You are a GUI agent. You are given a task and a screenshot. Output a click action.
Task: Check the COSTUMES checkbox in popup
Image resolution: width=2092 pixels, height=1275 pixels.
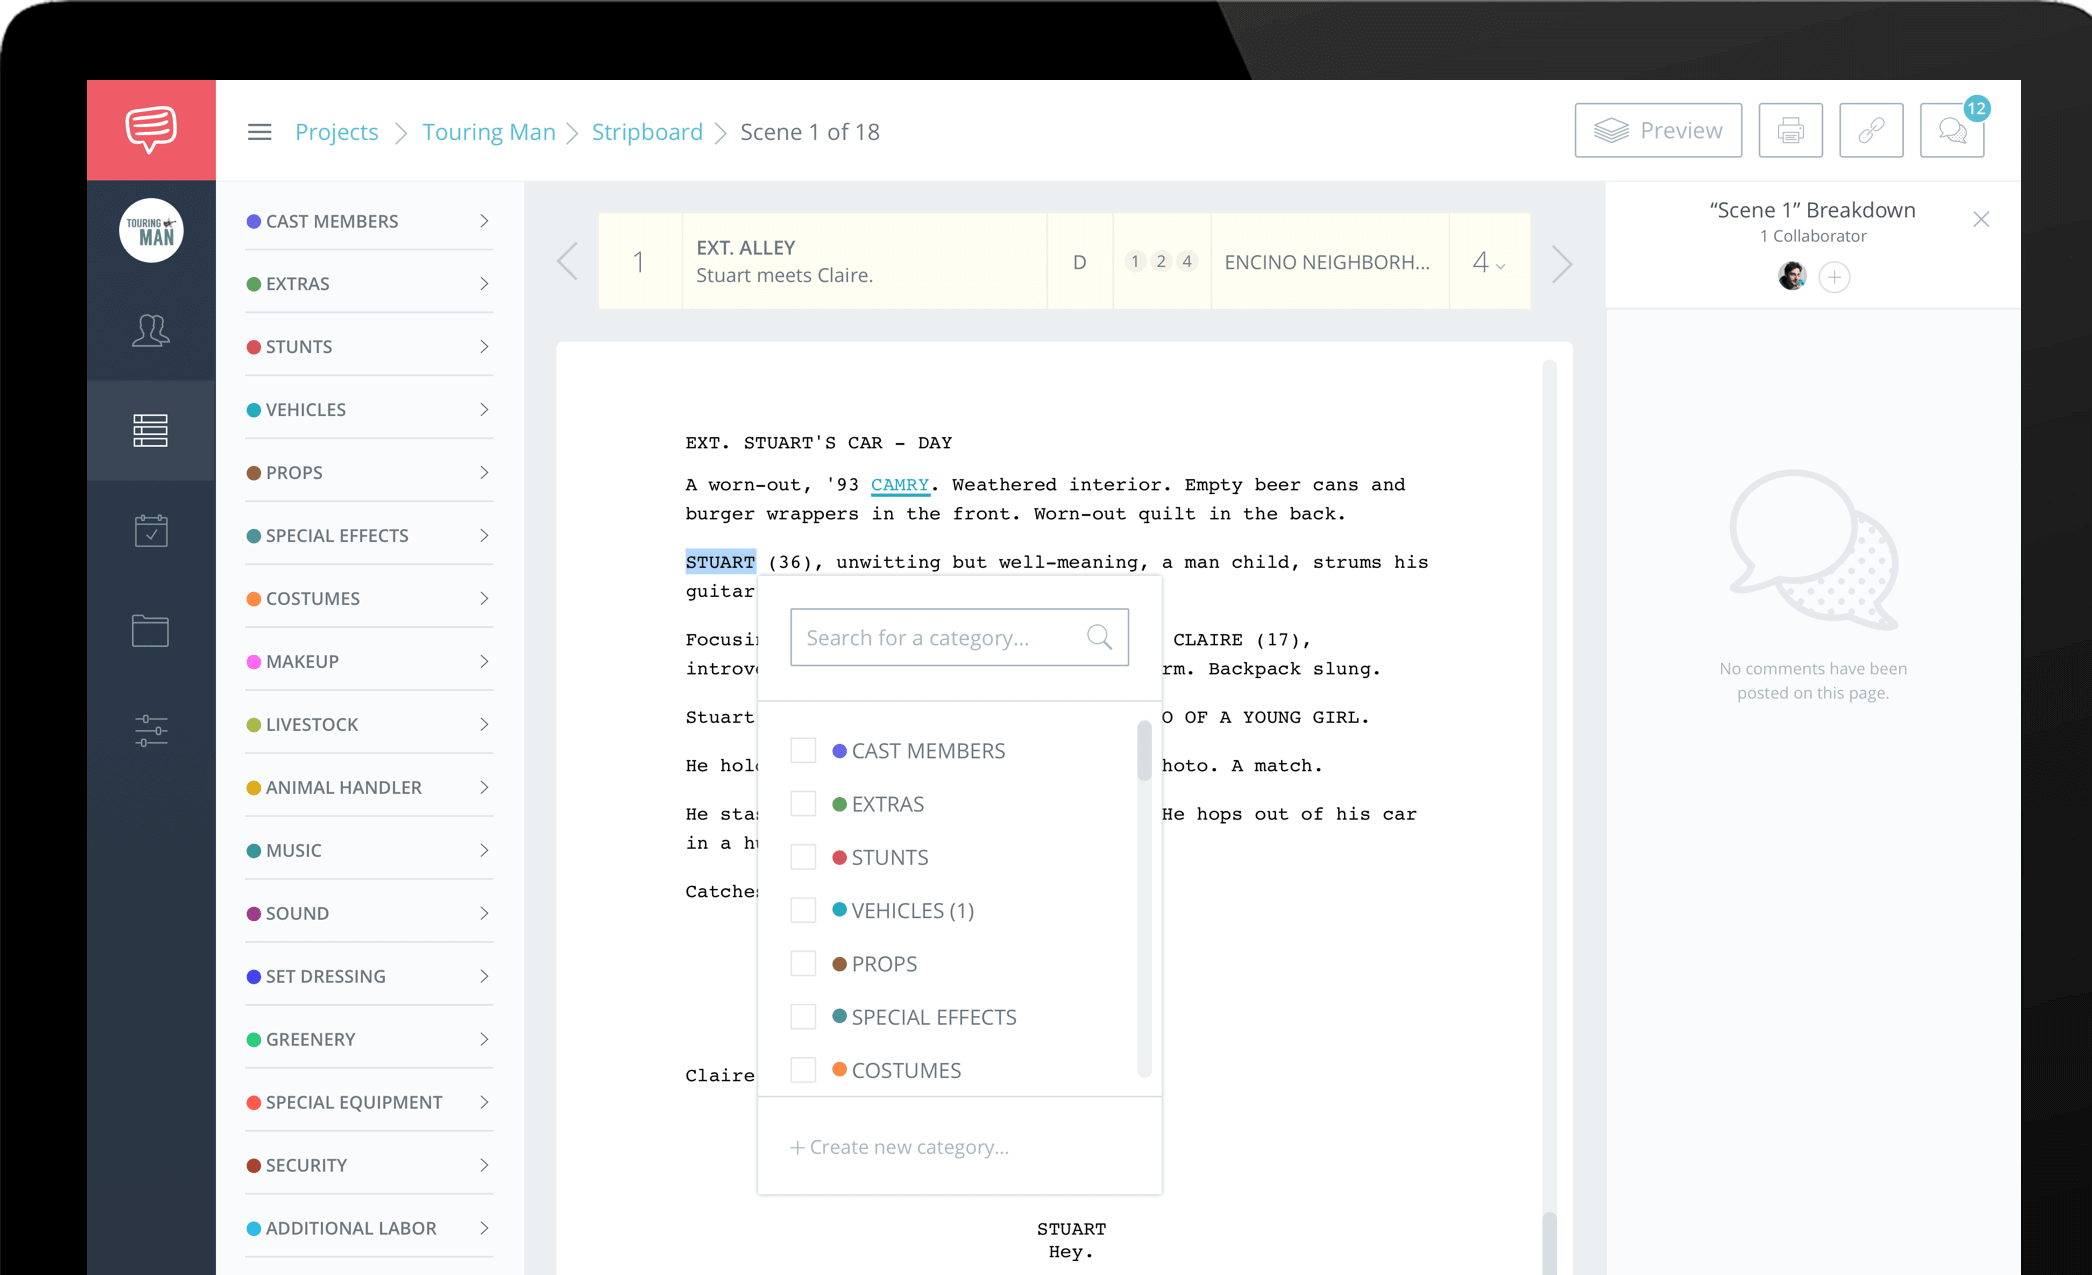(x=803, y=1070)
